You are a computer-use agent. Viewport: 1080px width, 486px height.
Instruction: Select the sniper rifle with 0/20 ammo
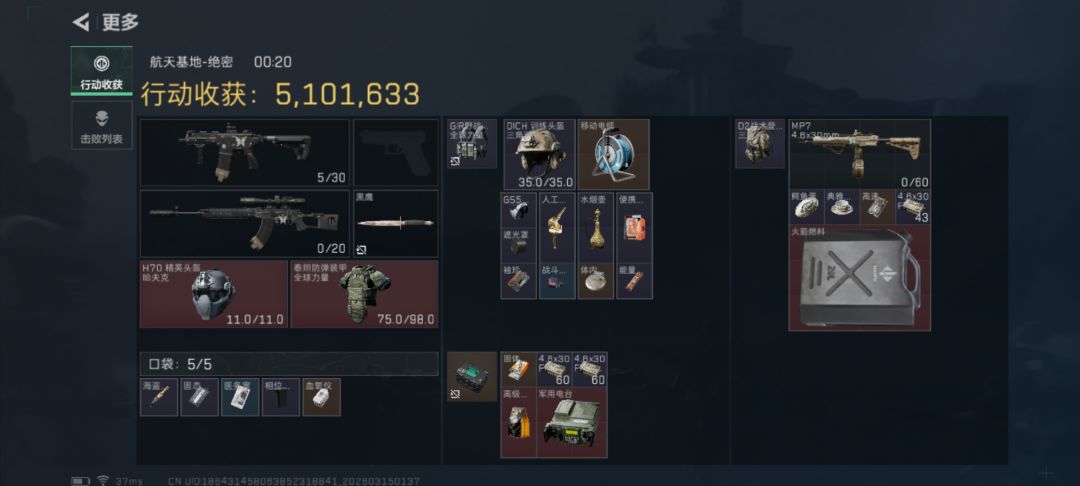point(245,224)
